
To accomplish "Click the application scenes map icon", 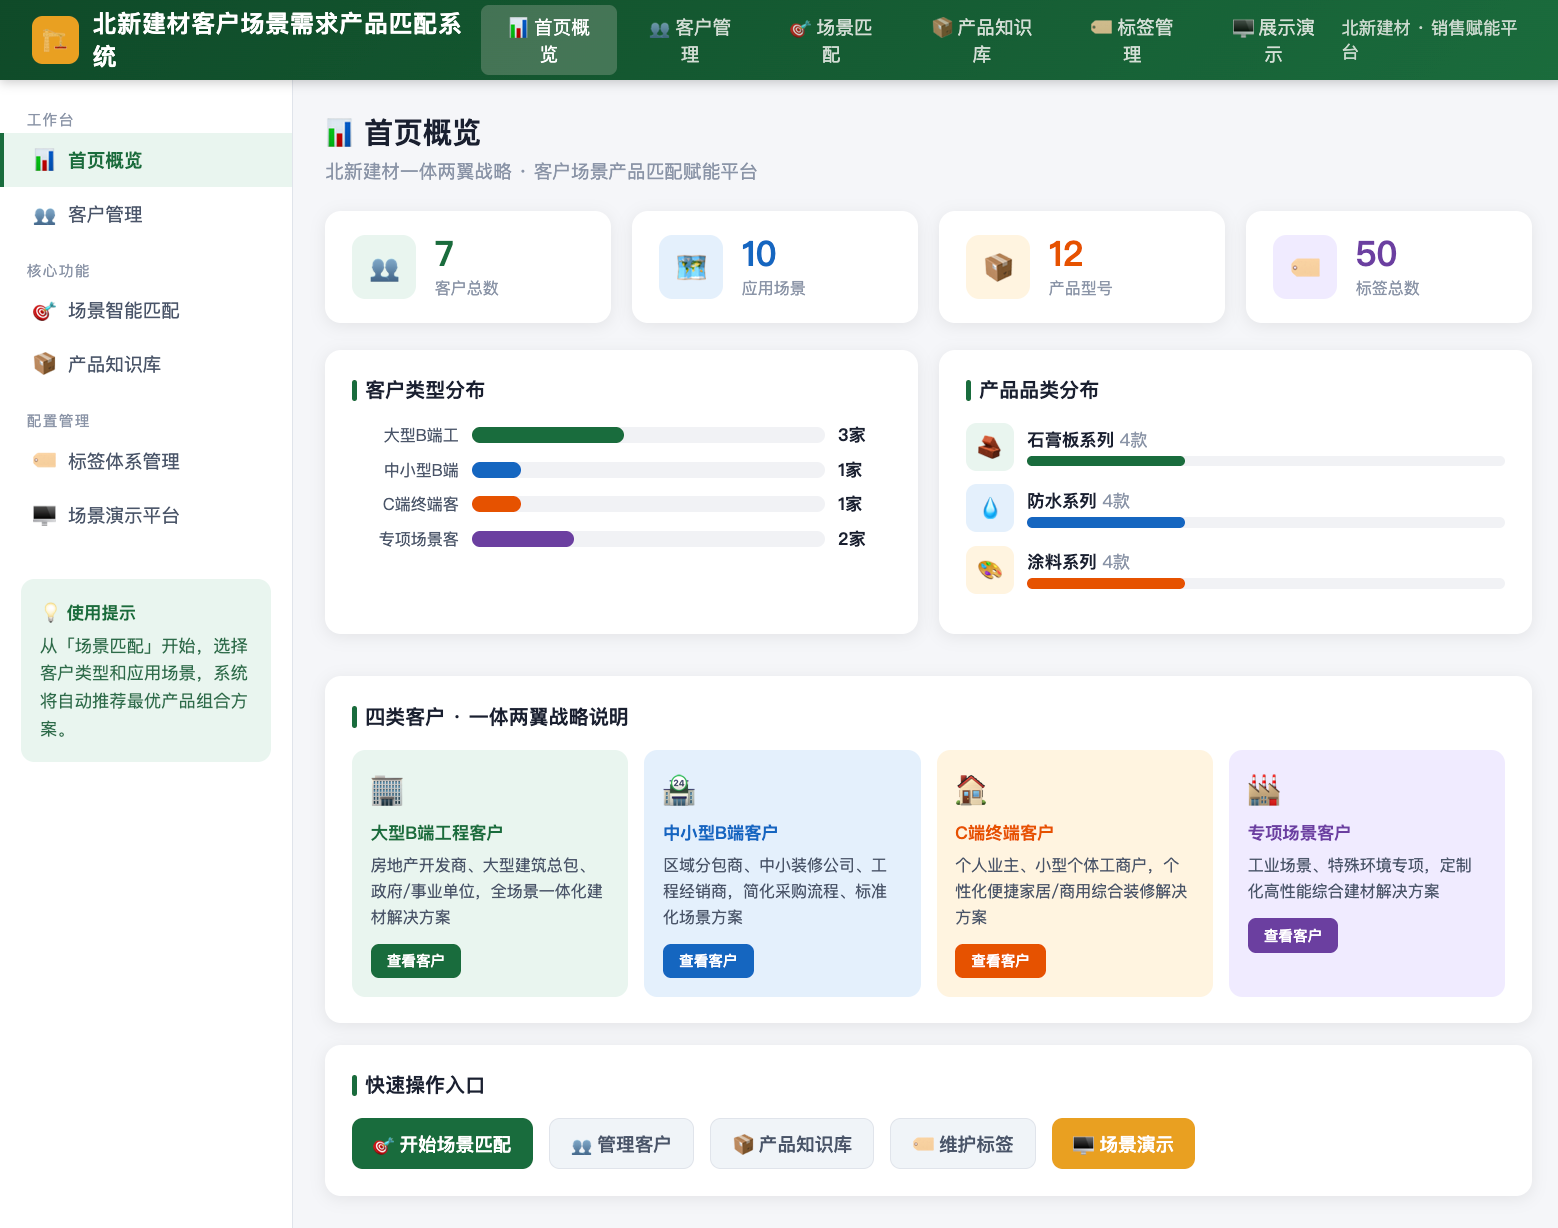I will tap(691, 267).
